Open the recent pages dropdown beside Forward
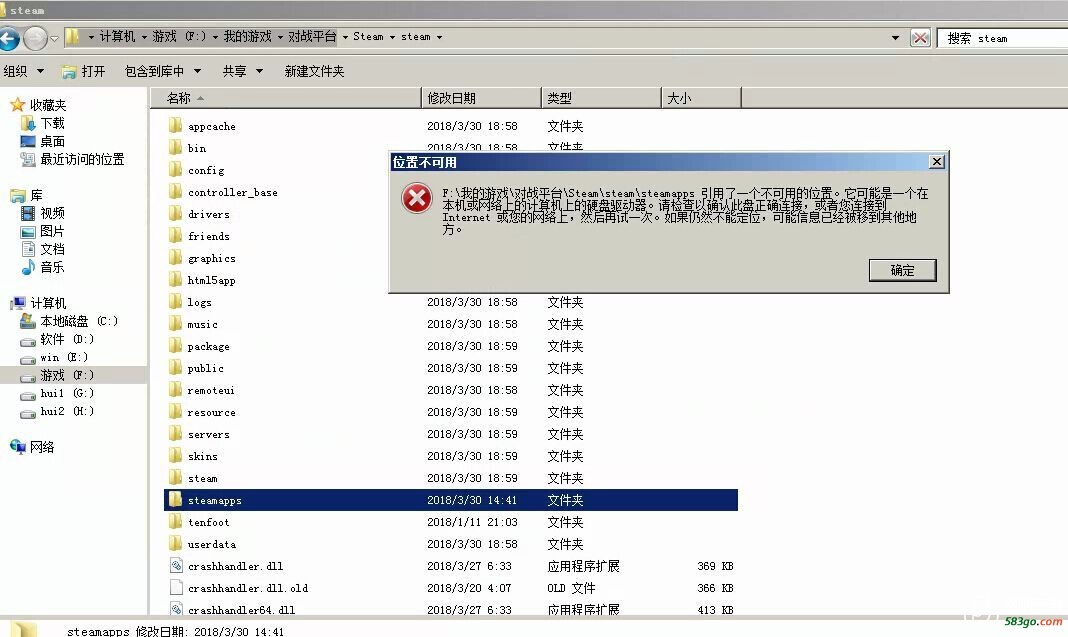Image resolution: width=1068 pixels, height=637 pixels. click(54, 38)
